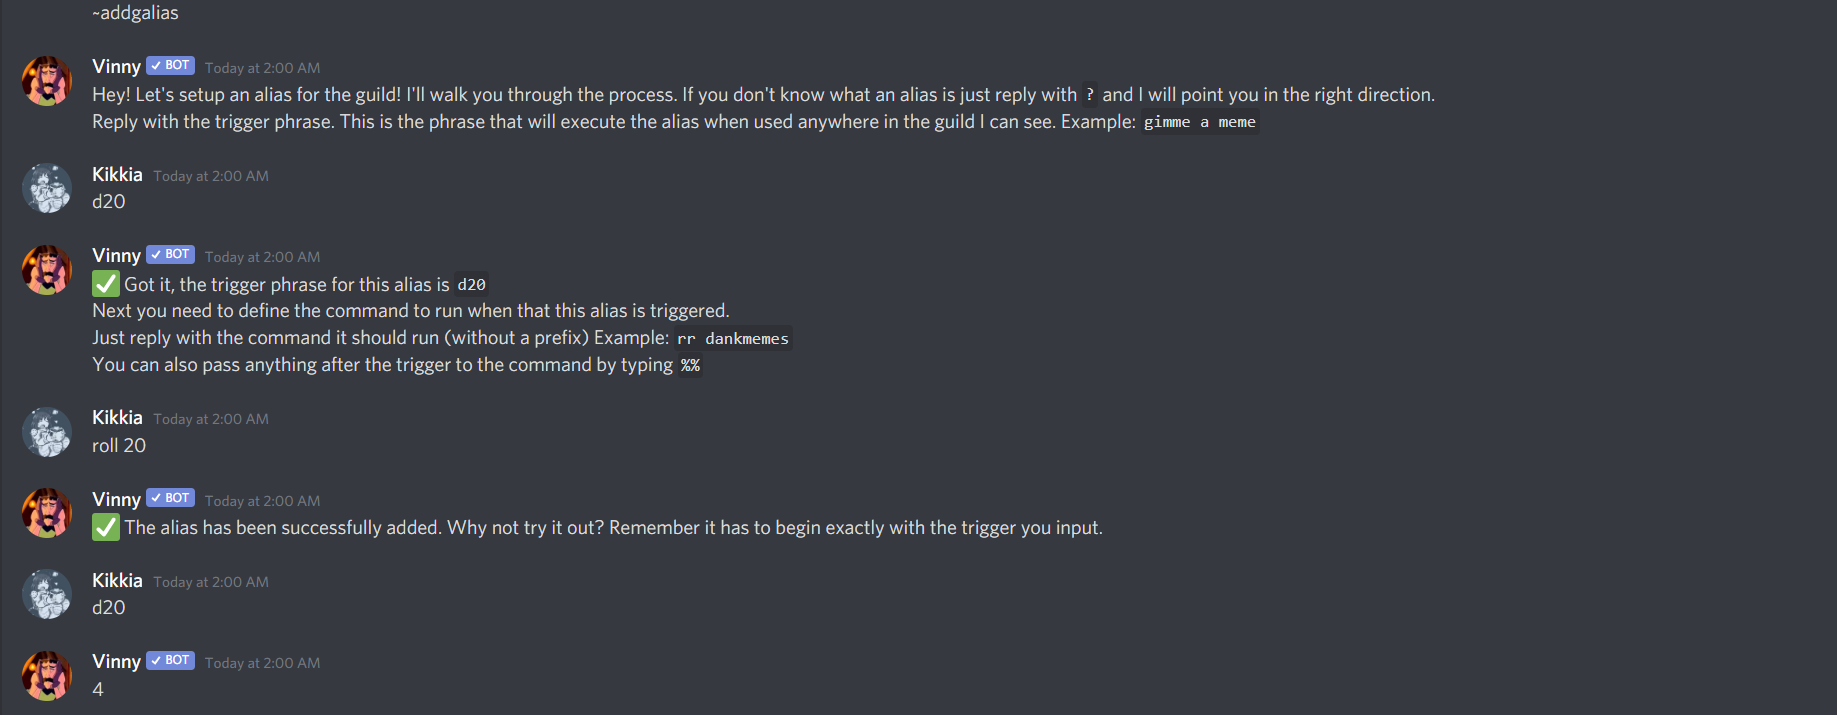Click the "~addgalias" message text
The image size is (1837, 715).
coord(135,13)
